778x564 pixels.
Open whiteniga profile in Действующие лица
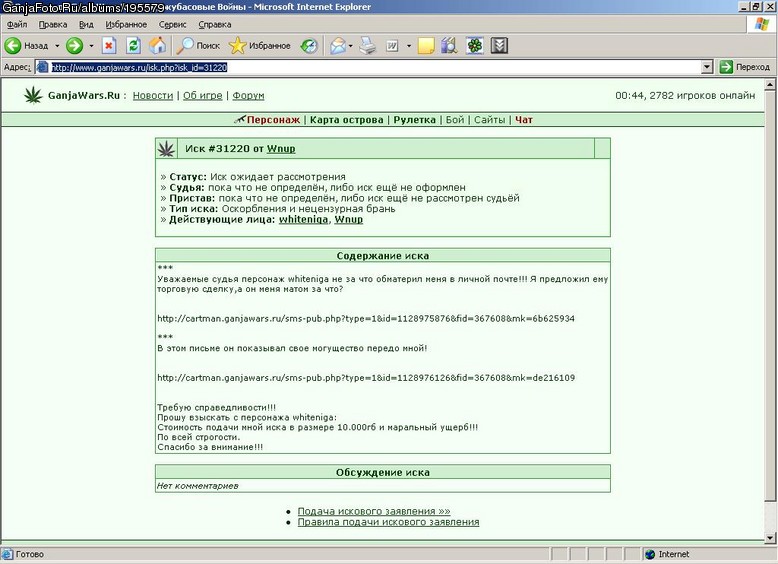(x=303, y=219)
